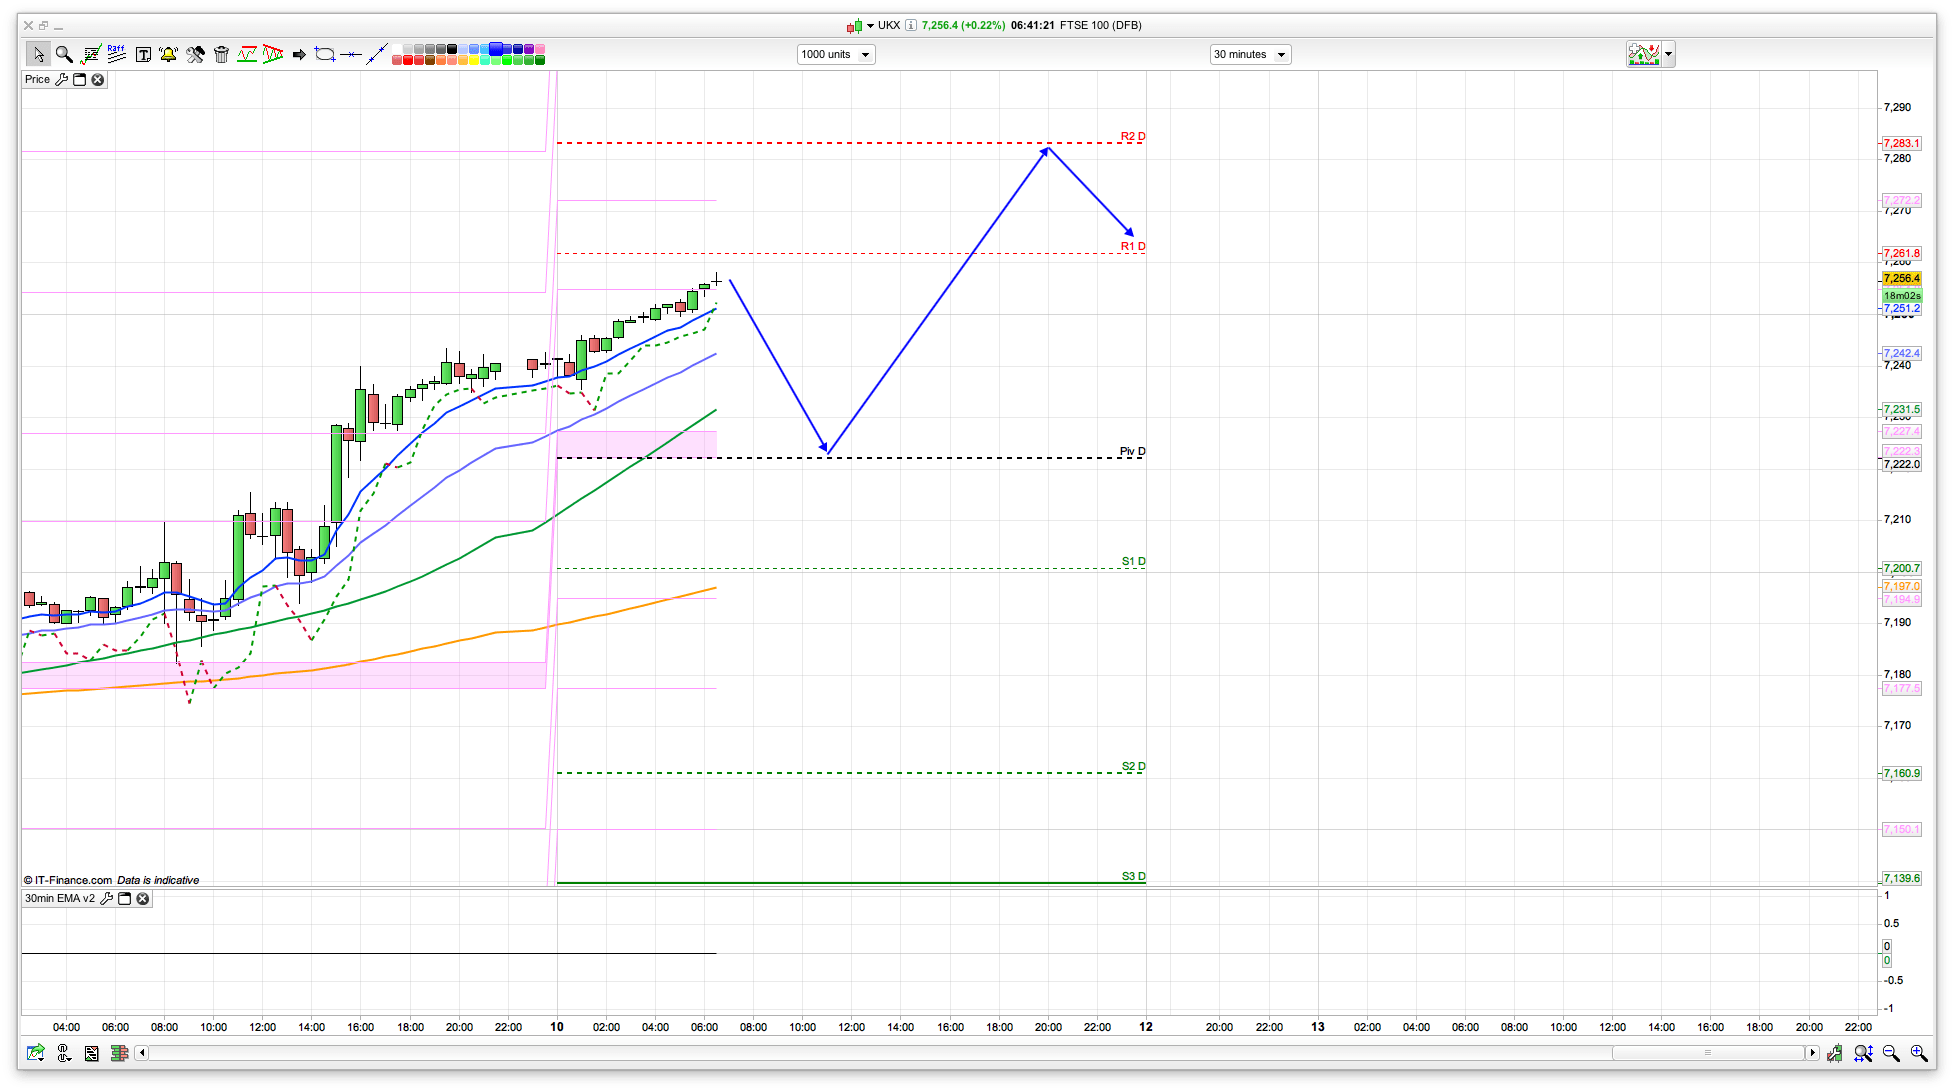Expand the chart template dropdown arrow
The width and height of the screenshot is (1954, 1091).
(x=1668, y=54)
